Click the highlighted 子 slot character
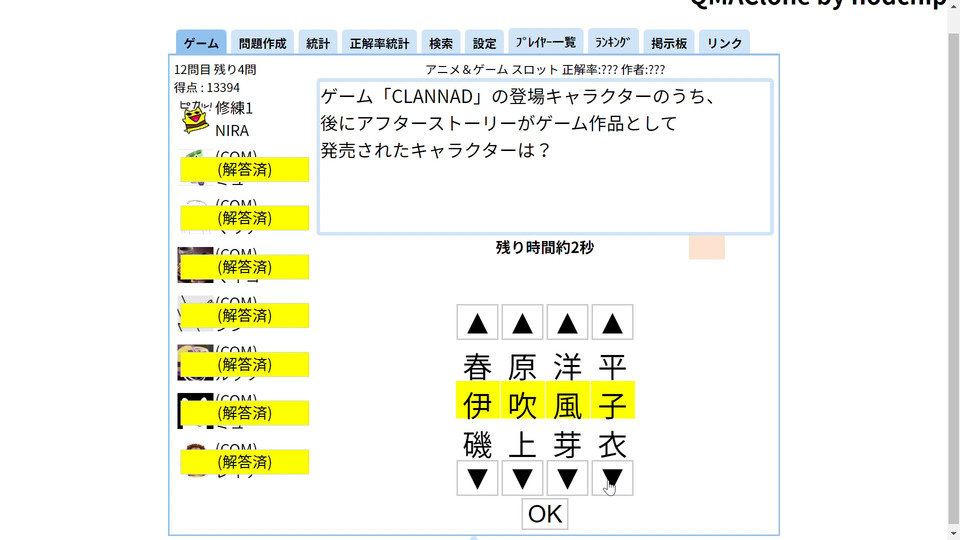960x540 pixels. click(612, 401)
